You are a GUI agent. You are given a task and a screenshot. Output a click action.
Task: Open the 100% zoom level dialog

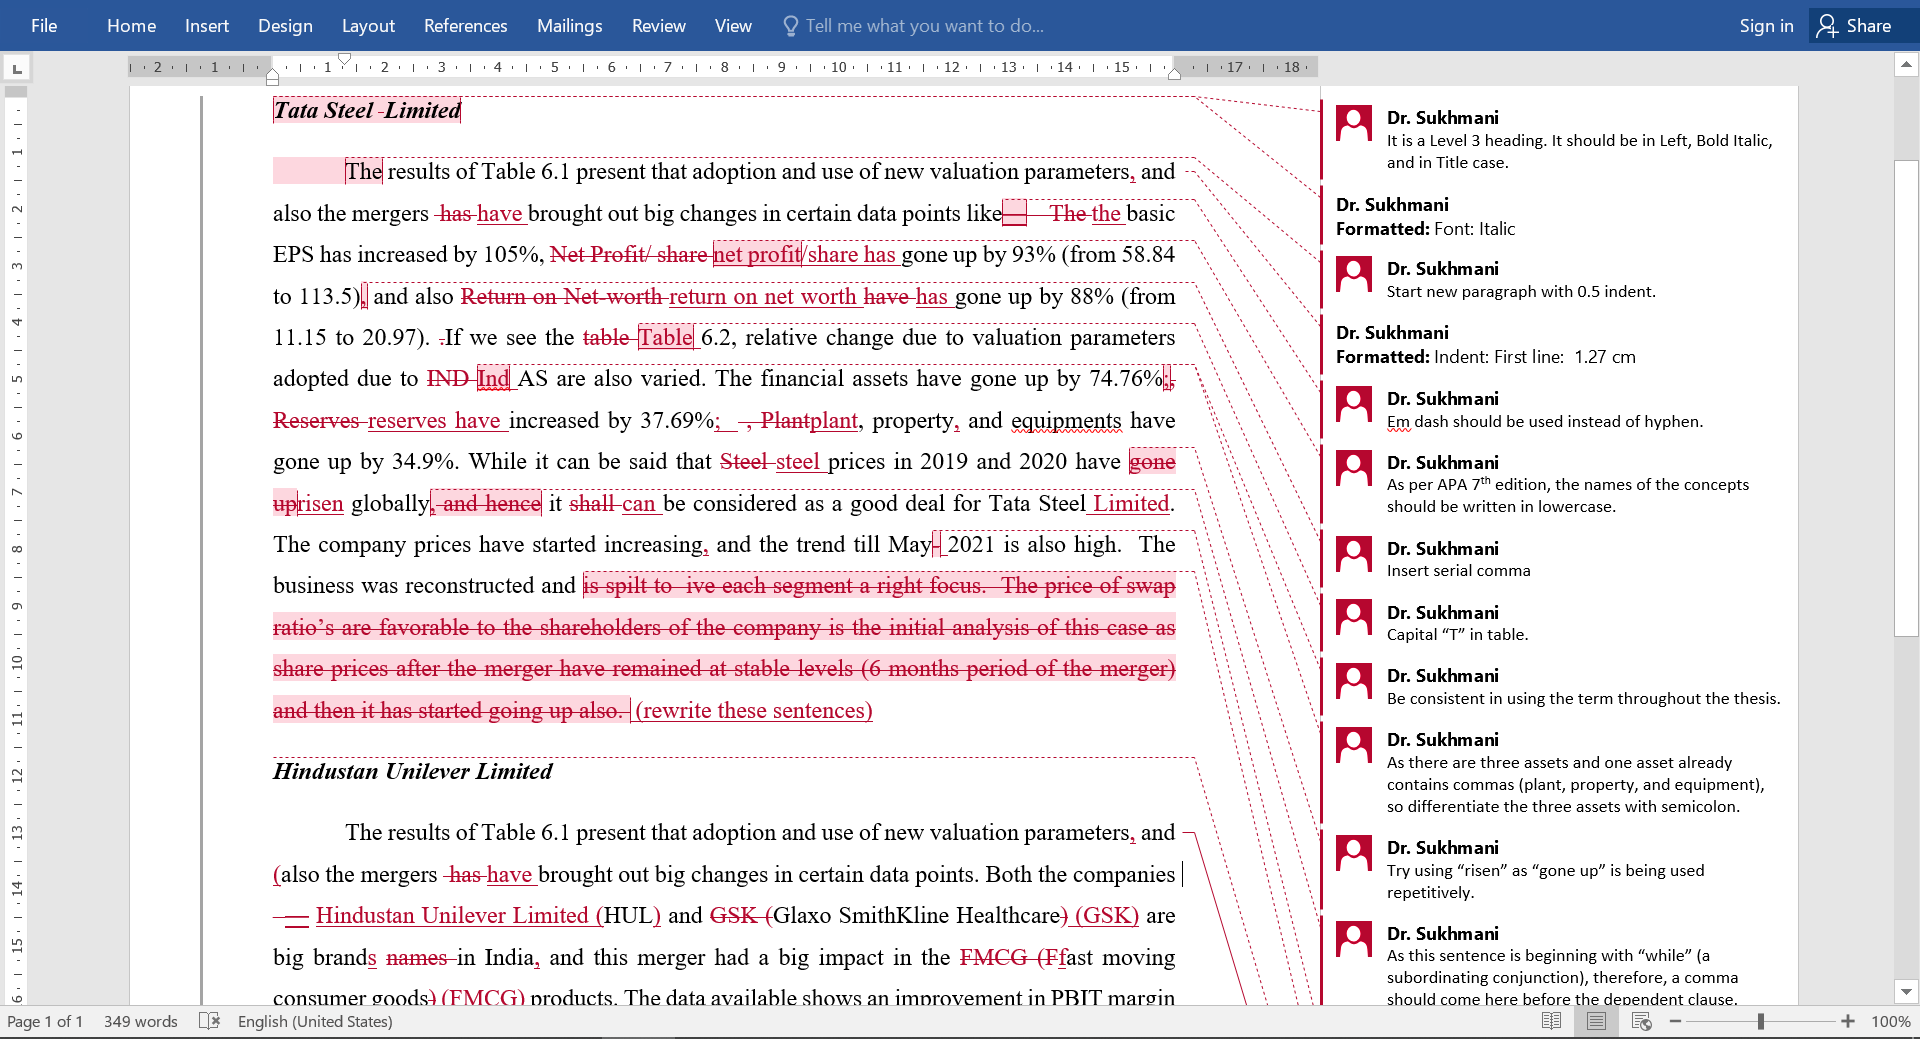[1890, 1021]
